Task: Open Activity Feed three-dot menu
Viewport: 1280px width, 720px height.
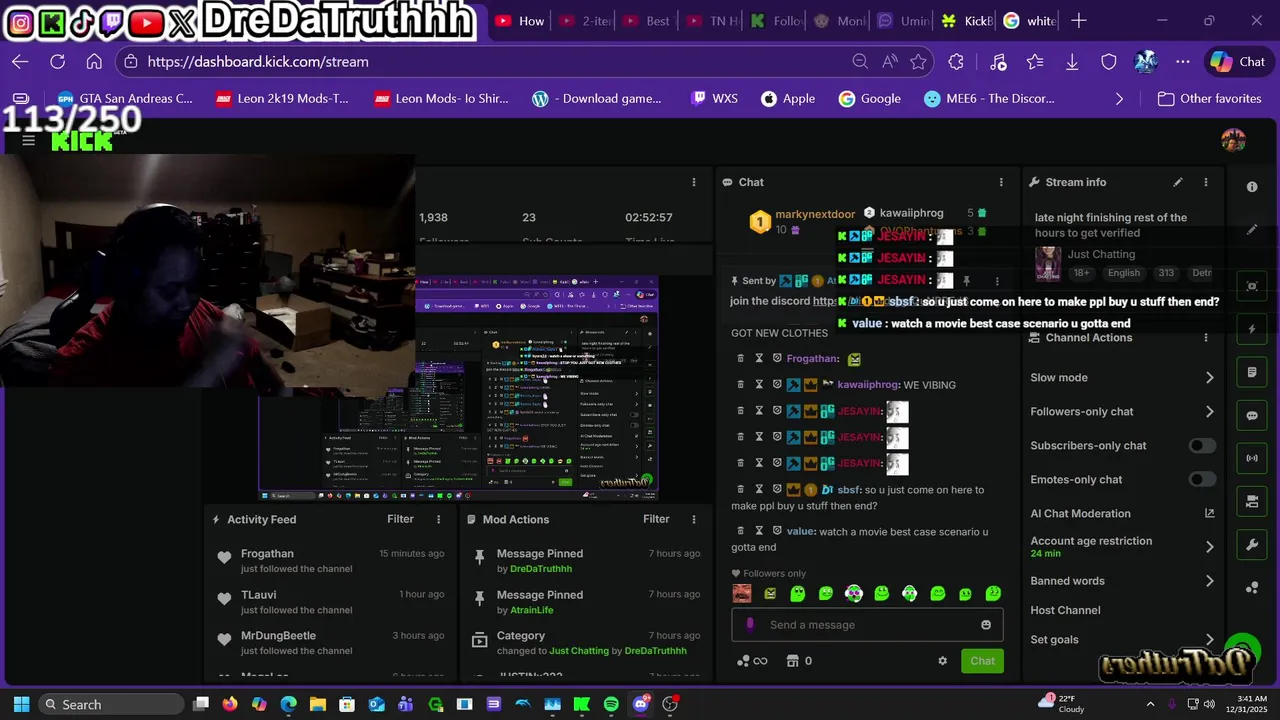Action: [438, 519]
